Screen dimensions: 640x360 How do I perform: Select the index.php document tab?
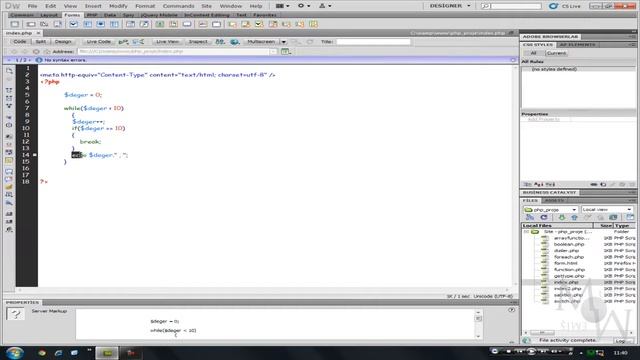click(x=19, y=33)
